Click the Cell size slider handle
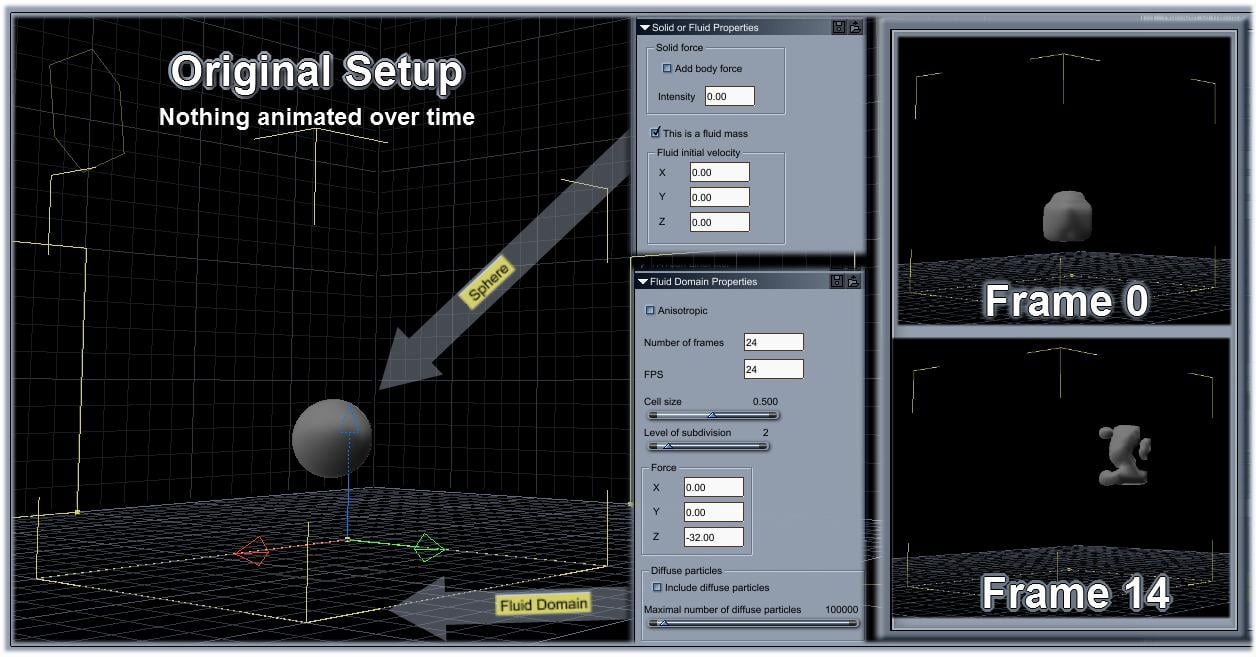The image size is (1256, 657). tap(712, 415)
